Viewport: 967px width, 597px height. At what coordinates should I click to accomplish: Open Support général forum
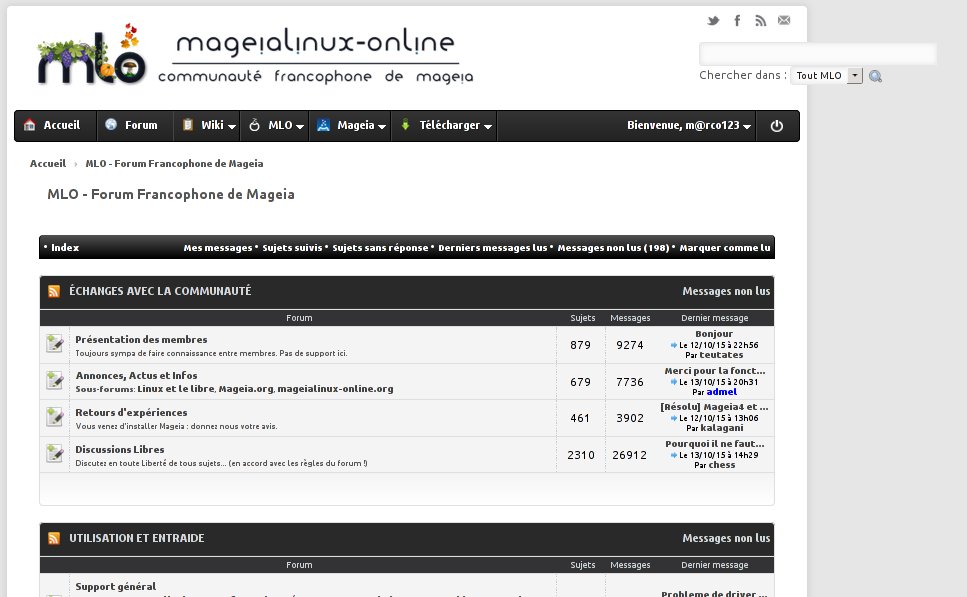point(115,587)
